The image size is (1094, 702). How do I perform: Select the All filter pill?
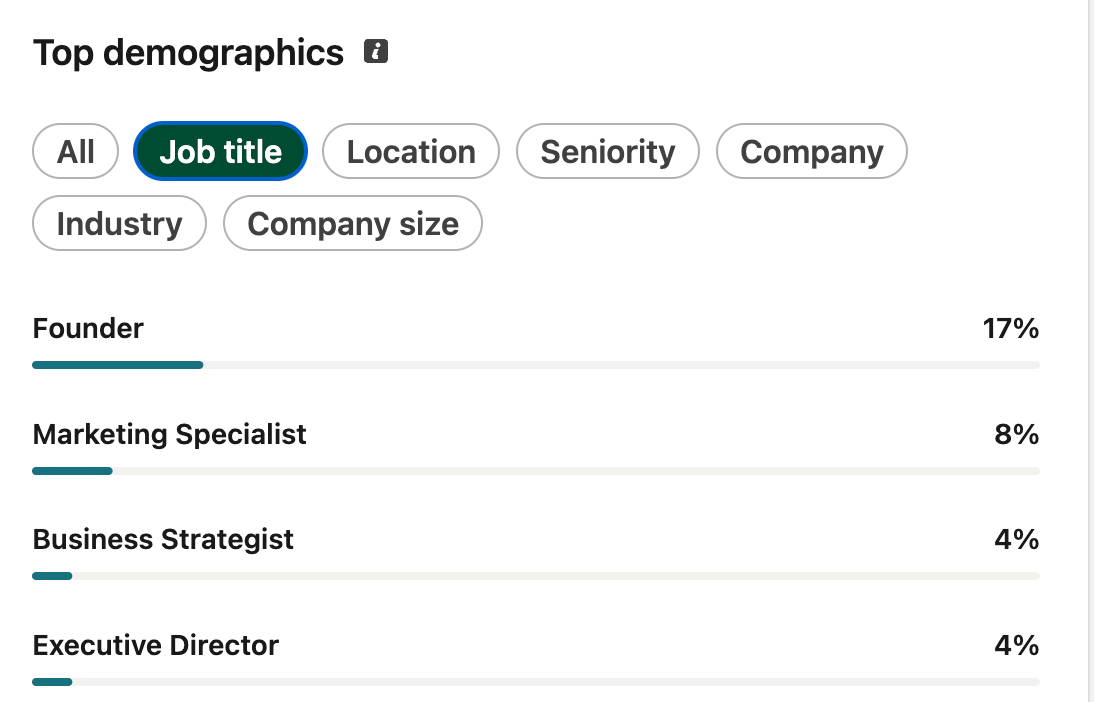[x=75, y=151]
